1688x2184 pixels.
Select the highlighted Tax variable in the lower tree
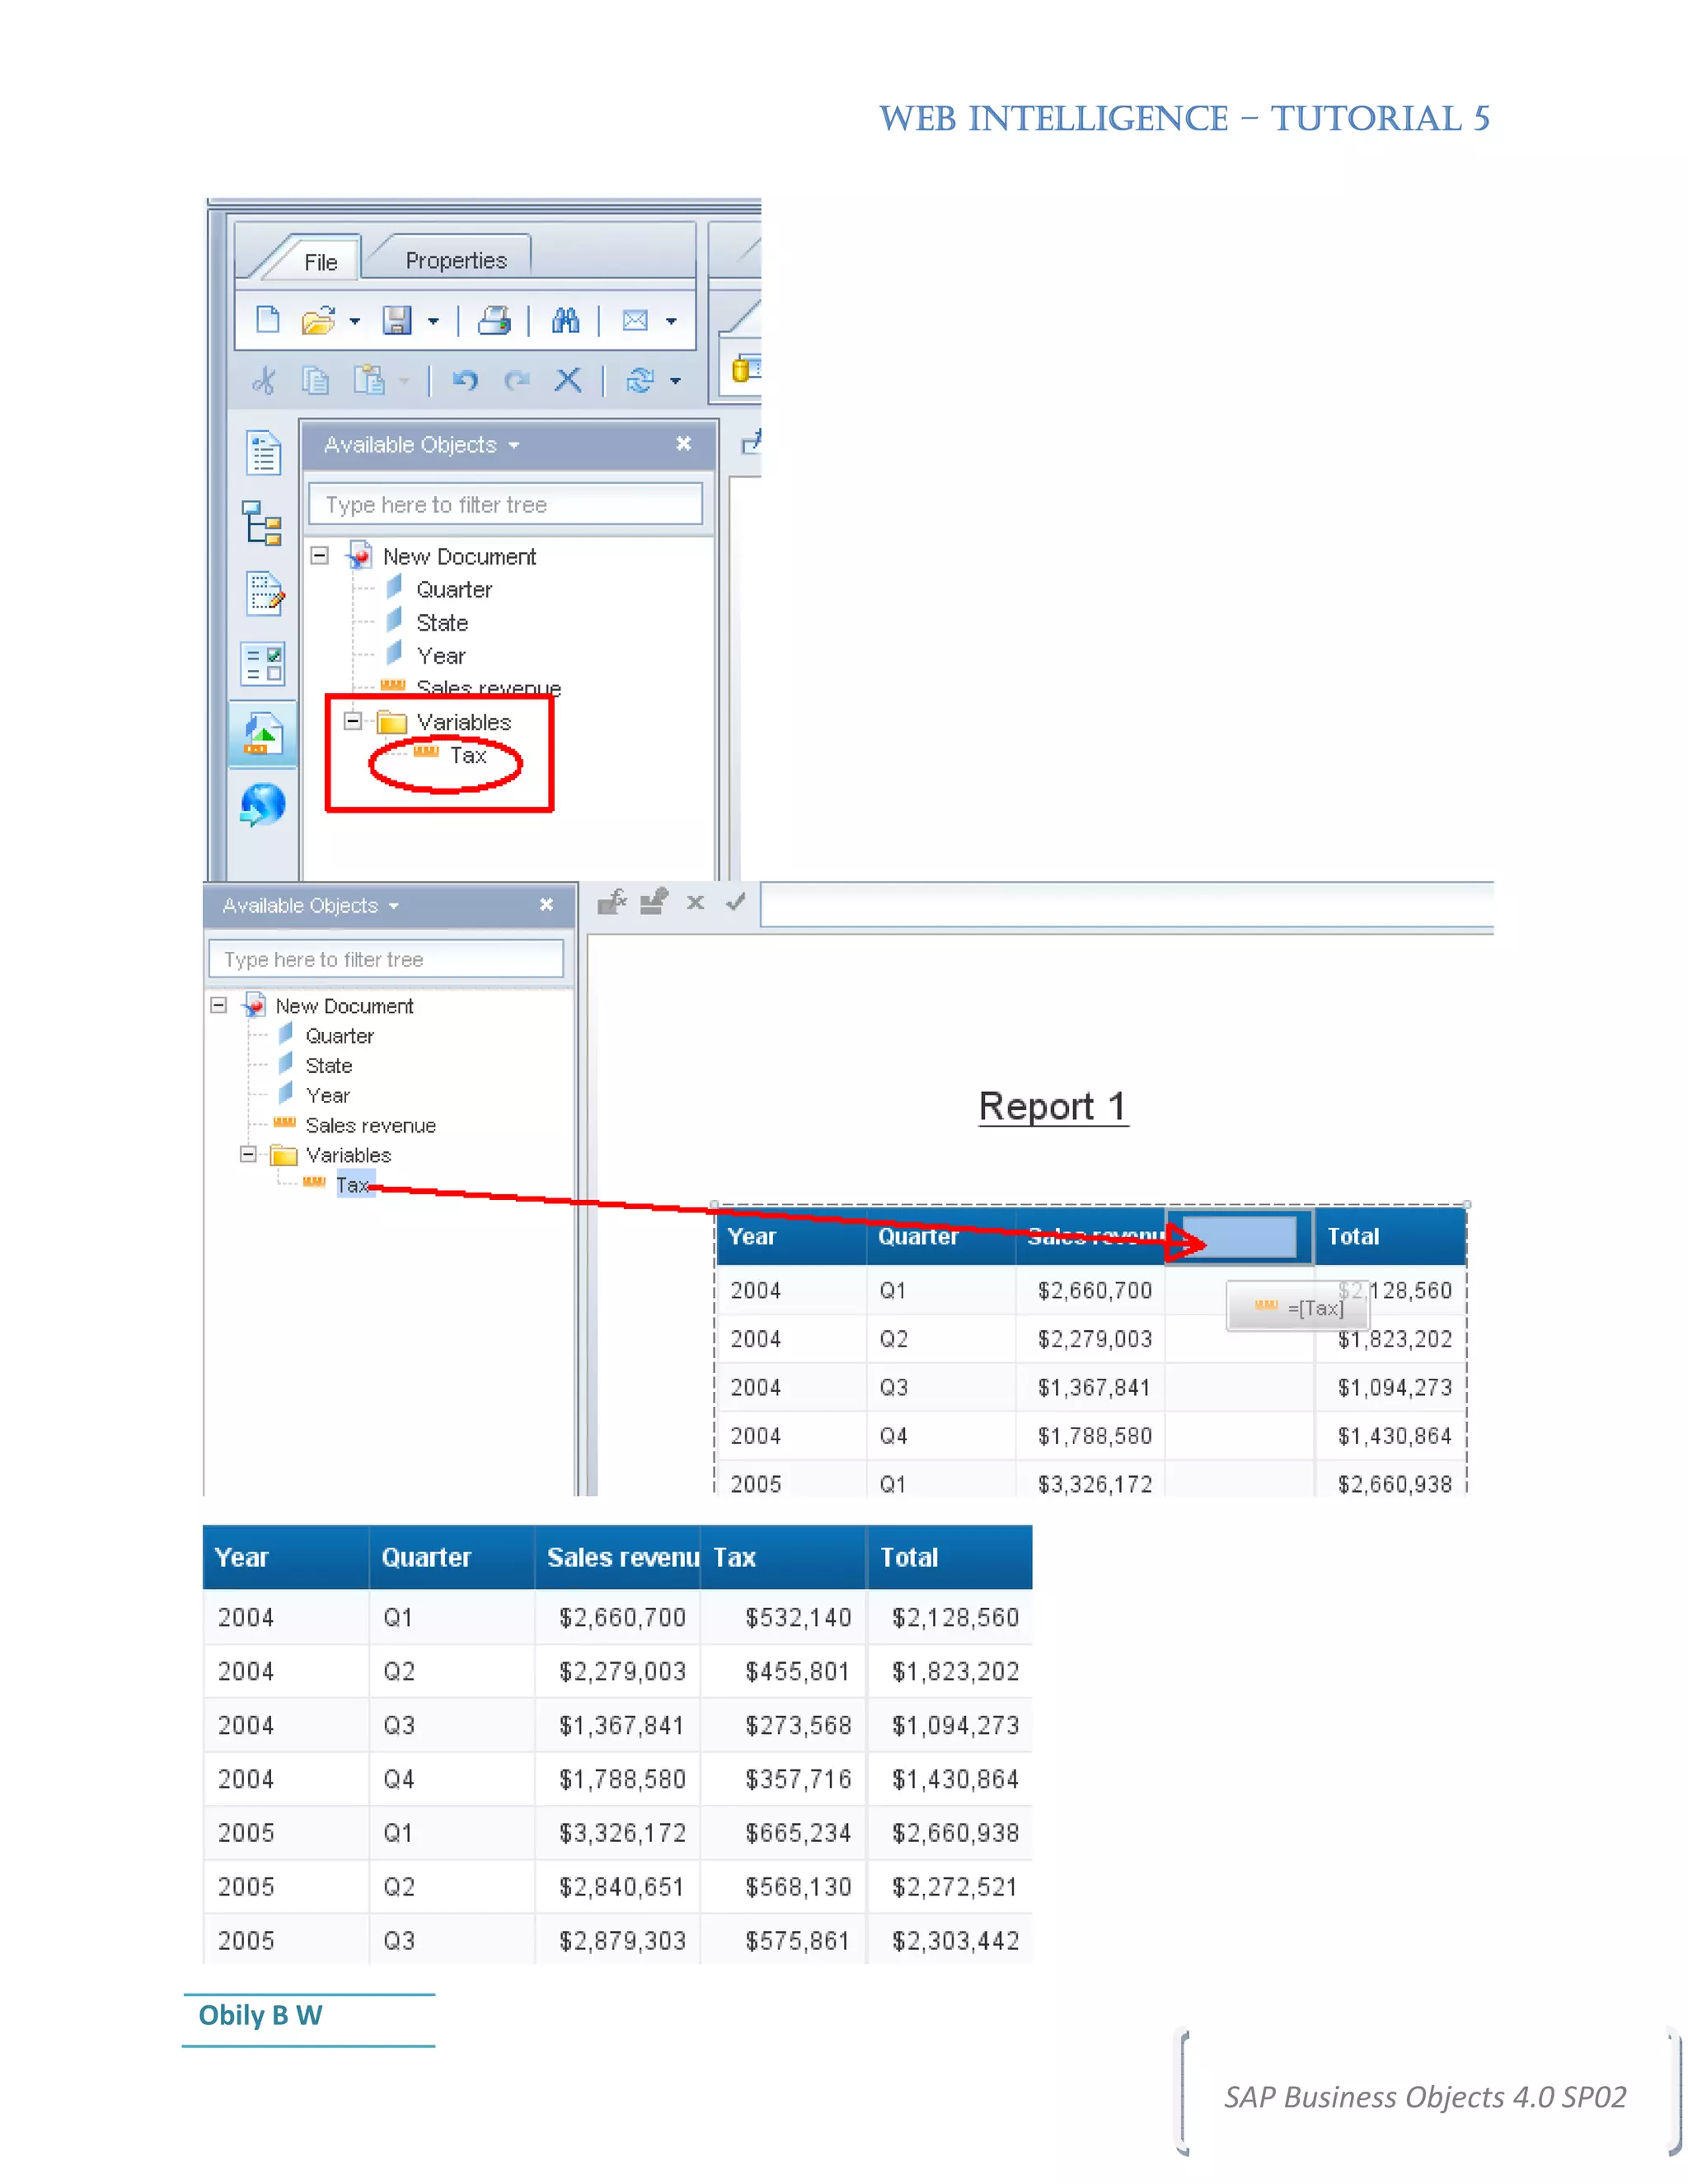(353, 1185)
